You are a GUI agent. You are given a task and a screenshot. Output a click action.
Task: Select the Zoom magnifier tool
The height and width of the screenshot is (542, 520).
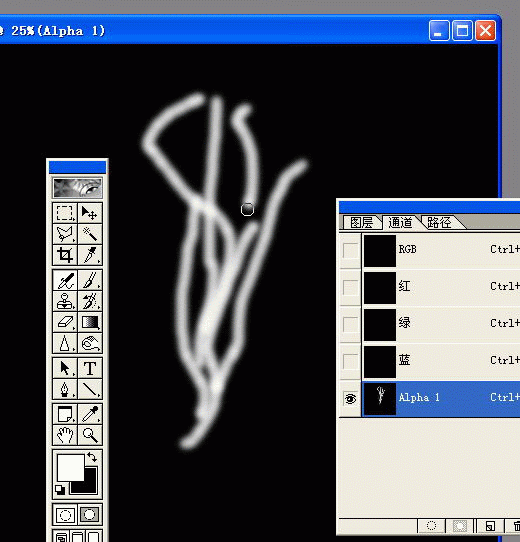point(90,435)
